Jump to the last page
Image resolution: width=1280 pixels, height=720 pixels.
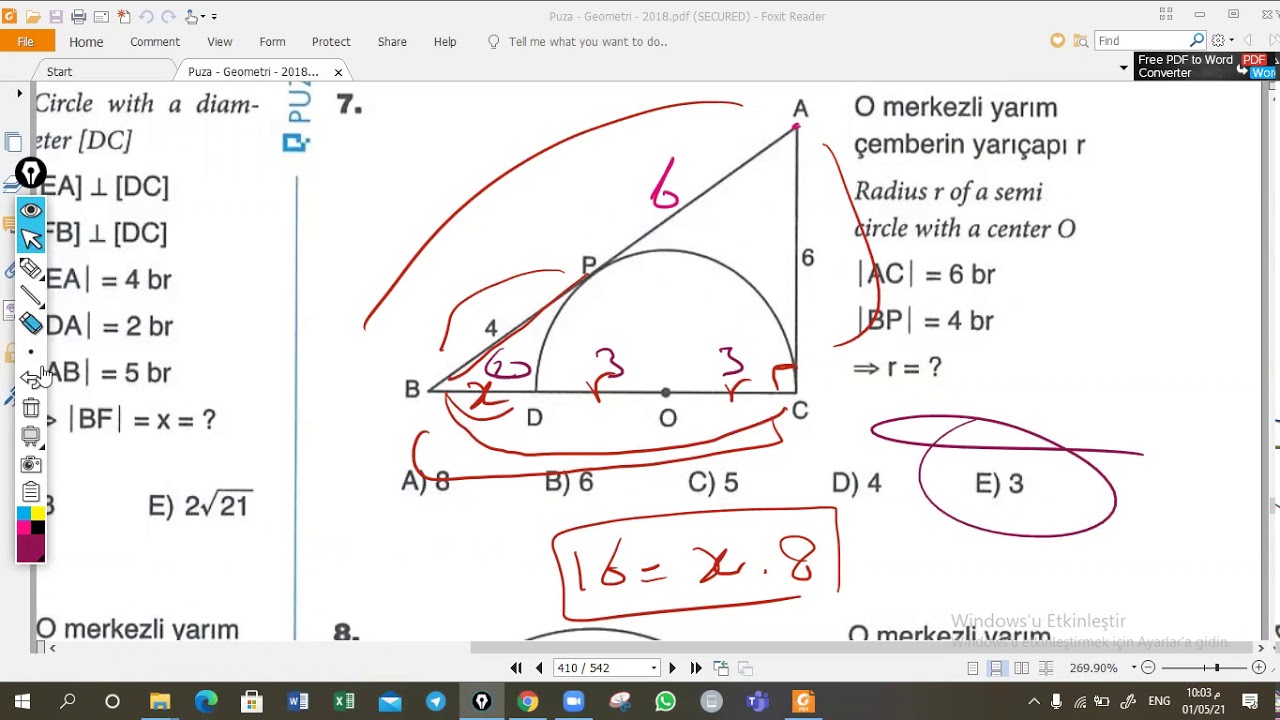696,668
